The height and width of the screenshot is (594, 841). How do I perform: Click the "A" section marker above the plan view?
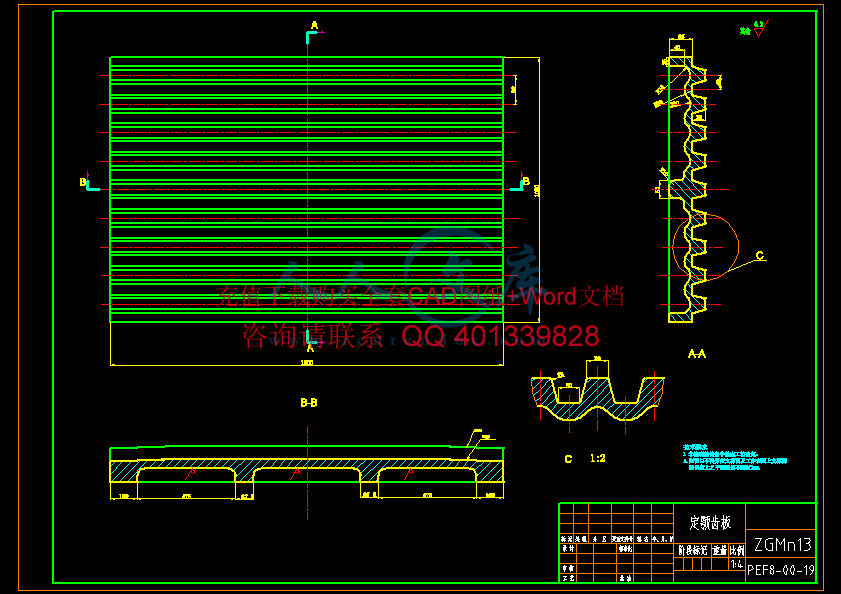tap(314, 25)
